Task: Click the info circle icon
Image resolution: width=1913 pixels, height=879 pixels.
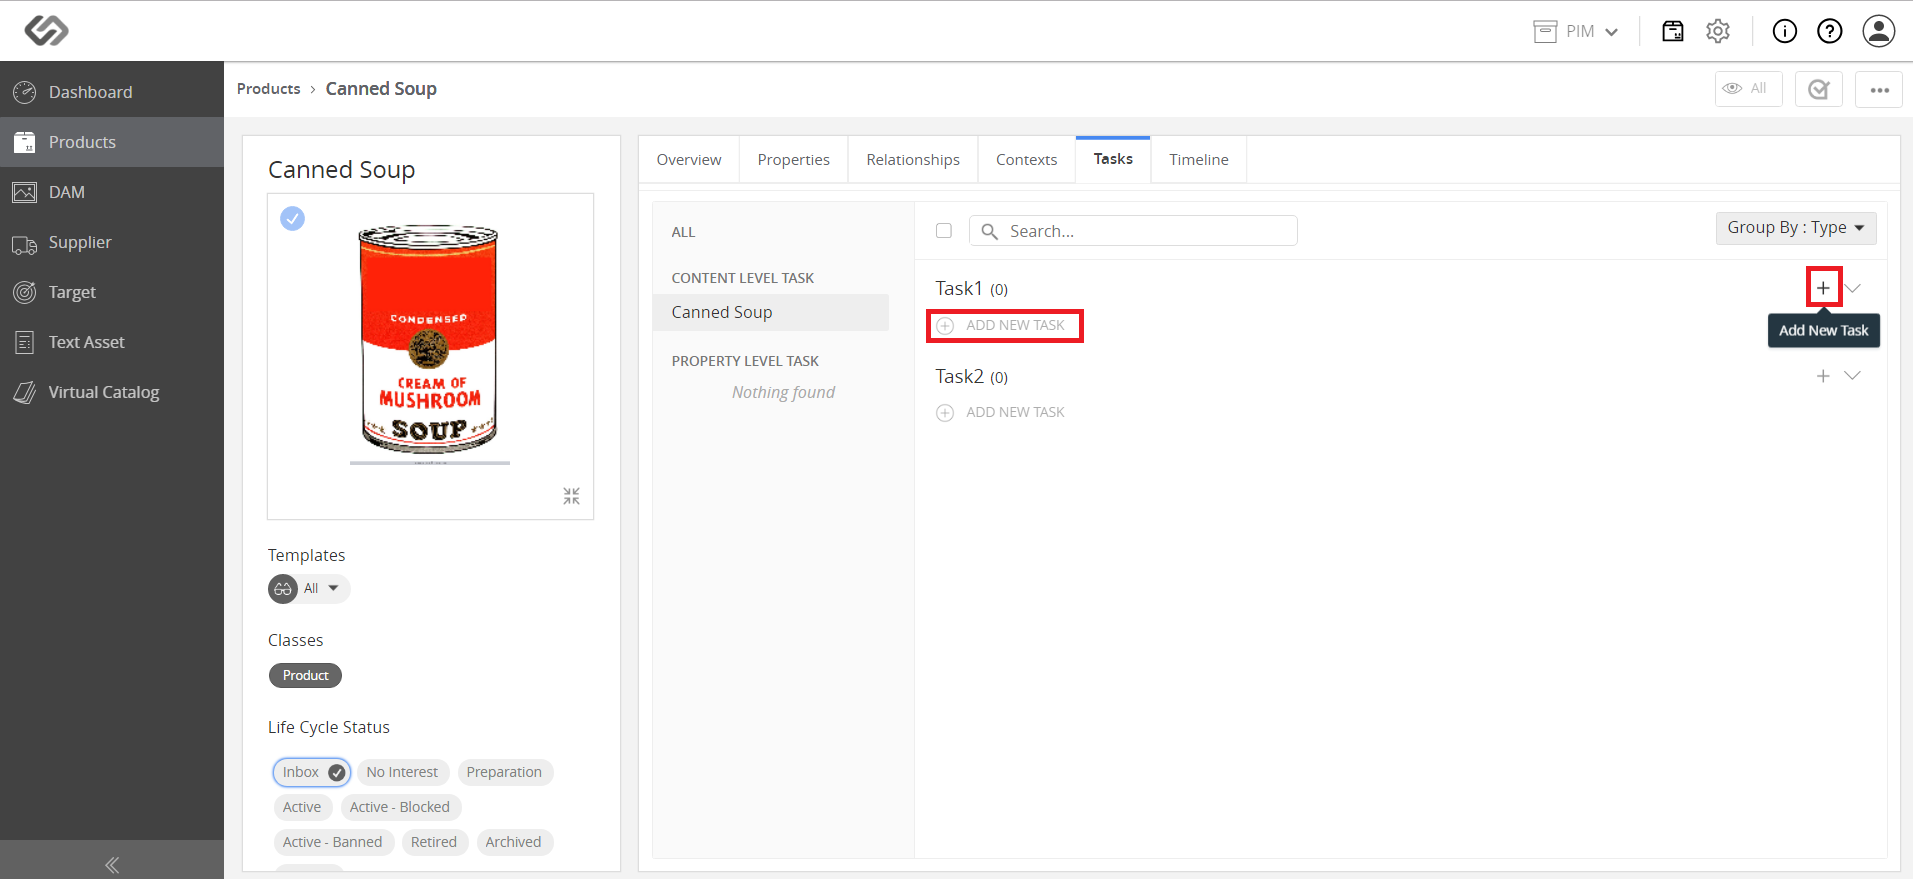Action: (1785, 31)
